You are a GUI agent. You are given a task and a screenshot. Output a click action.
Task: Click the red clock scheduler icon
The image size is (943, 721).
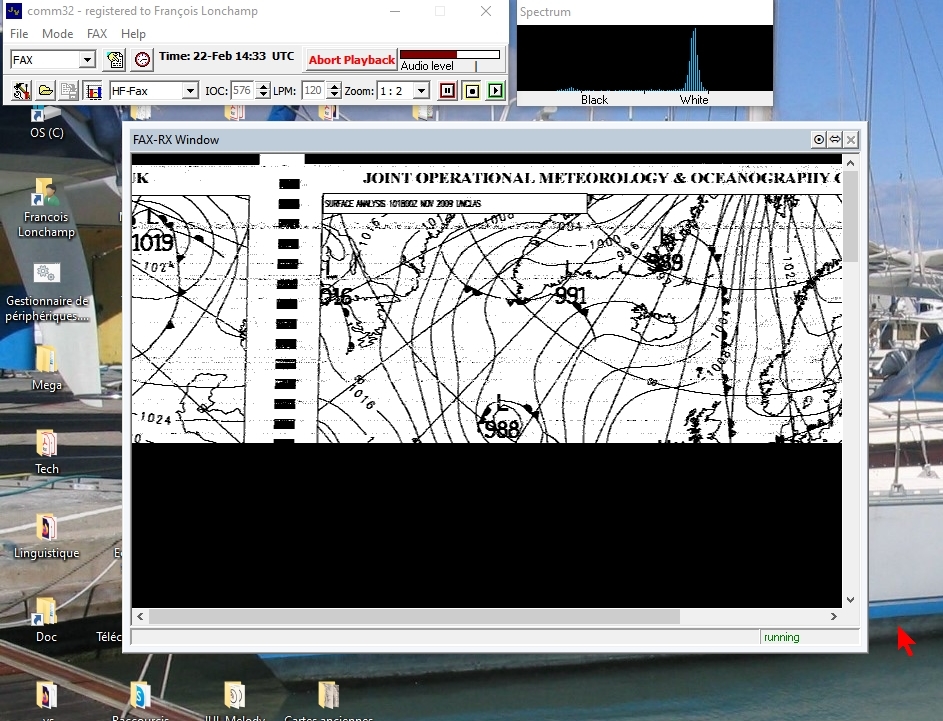click(x=143, y=60)
